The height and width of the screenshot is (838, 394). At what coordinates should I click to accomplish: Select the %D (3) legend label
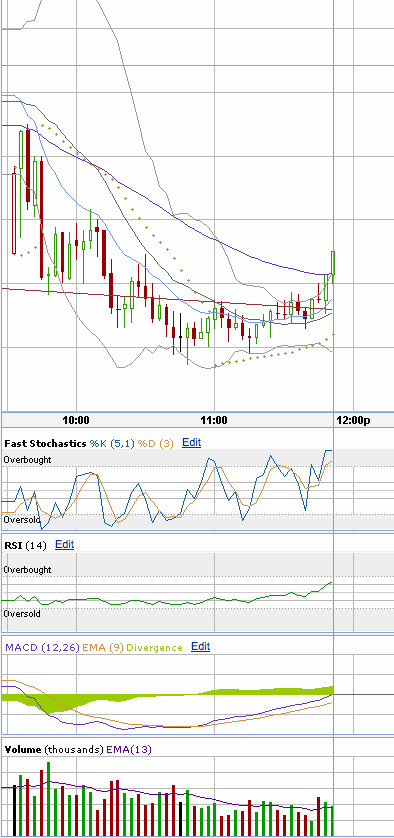(156, 444)
